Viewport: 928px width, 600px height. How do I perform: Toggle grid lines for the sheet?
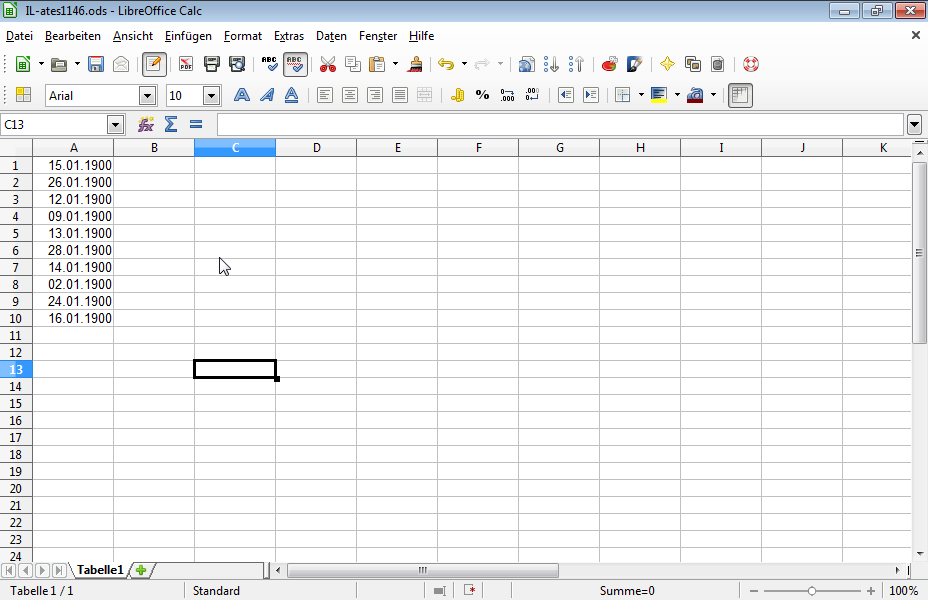740,95
